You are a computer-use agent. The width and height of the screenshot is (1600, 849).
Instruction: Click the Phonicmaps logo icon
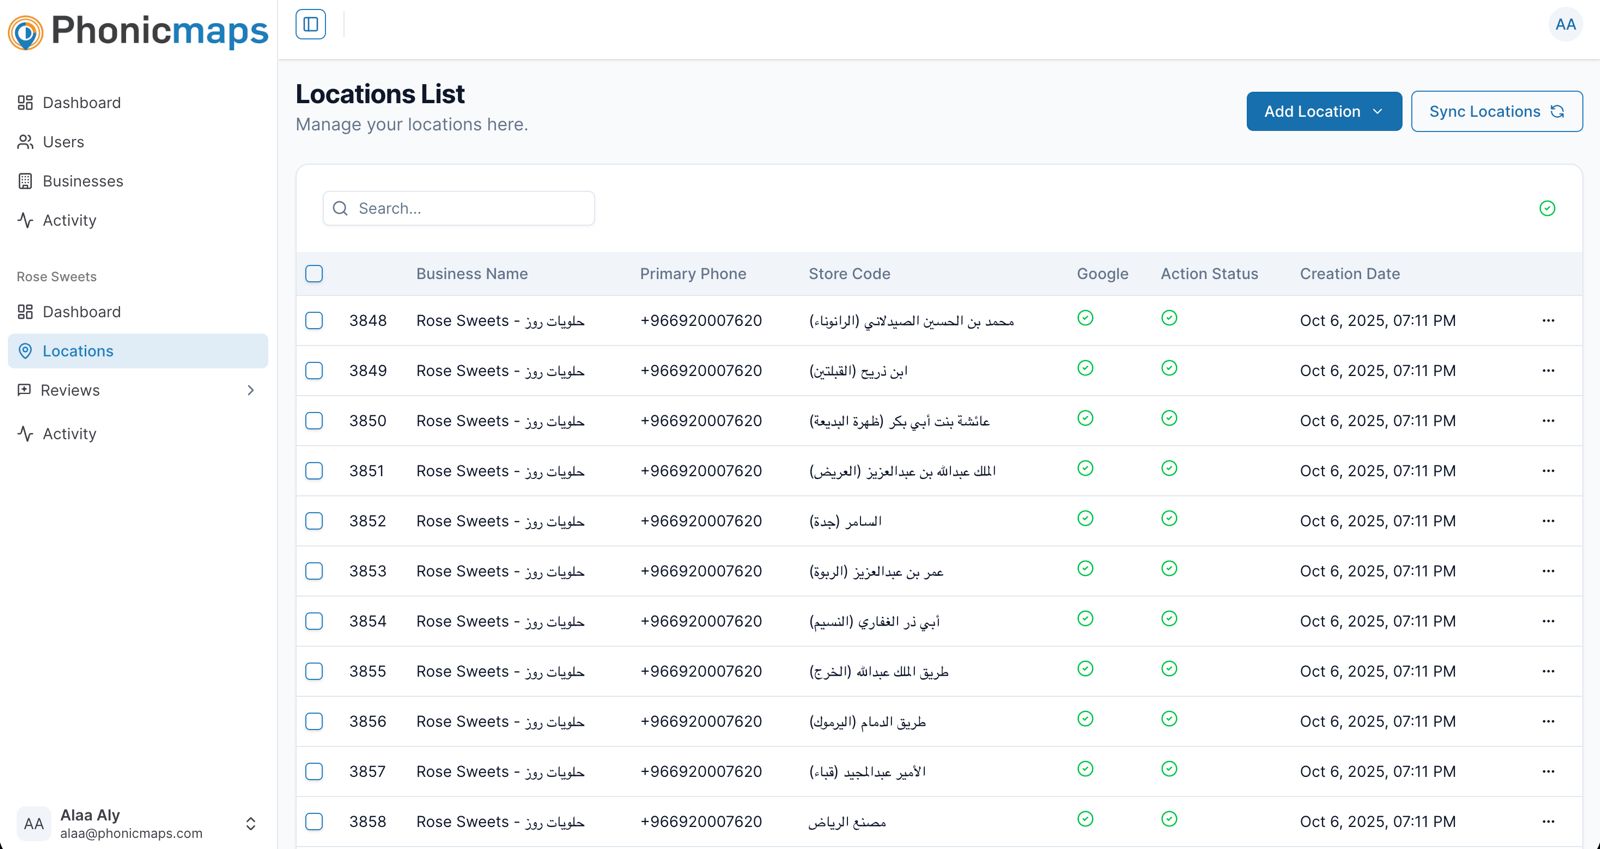[26, 33]
